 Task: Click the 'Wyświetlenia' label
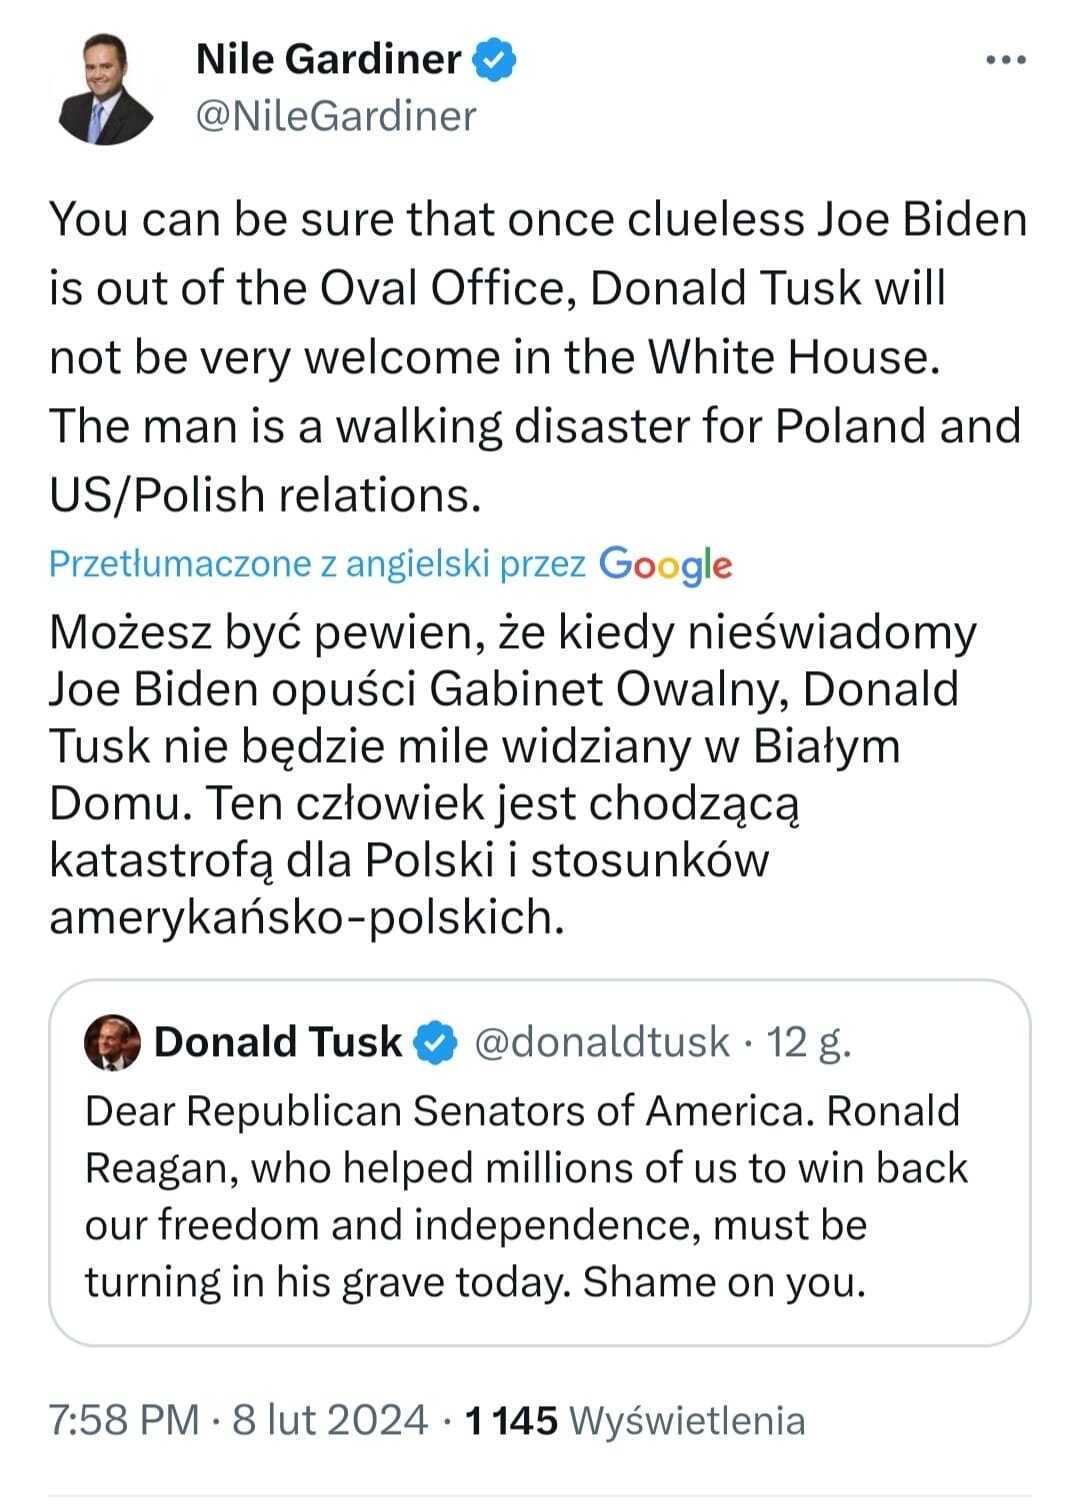[687, 1421]
